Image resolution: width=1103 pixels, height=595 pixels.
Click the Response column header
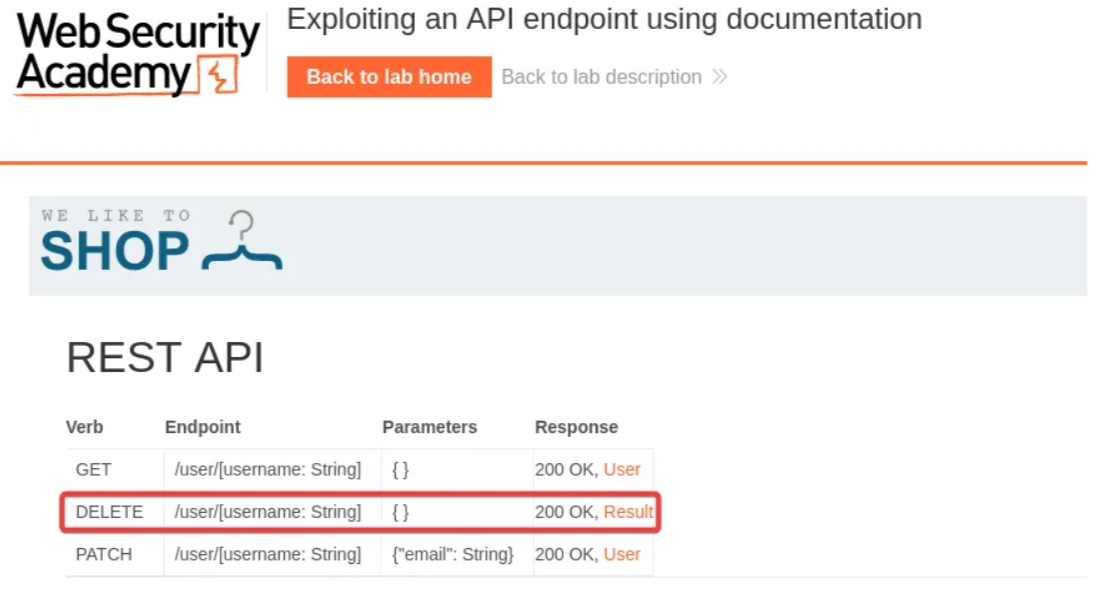(x=576, y=427)
